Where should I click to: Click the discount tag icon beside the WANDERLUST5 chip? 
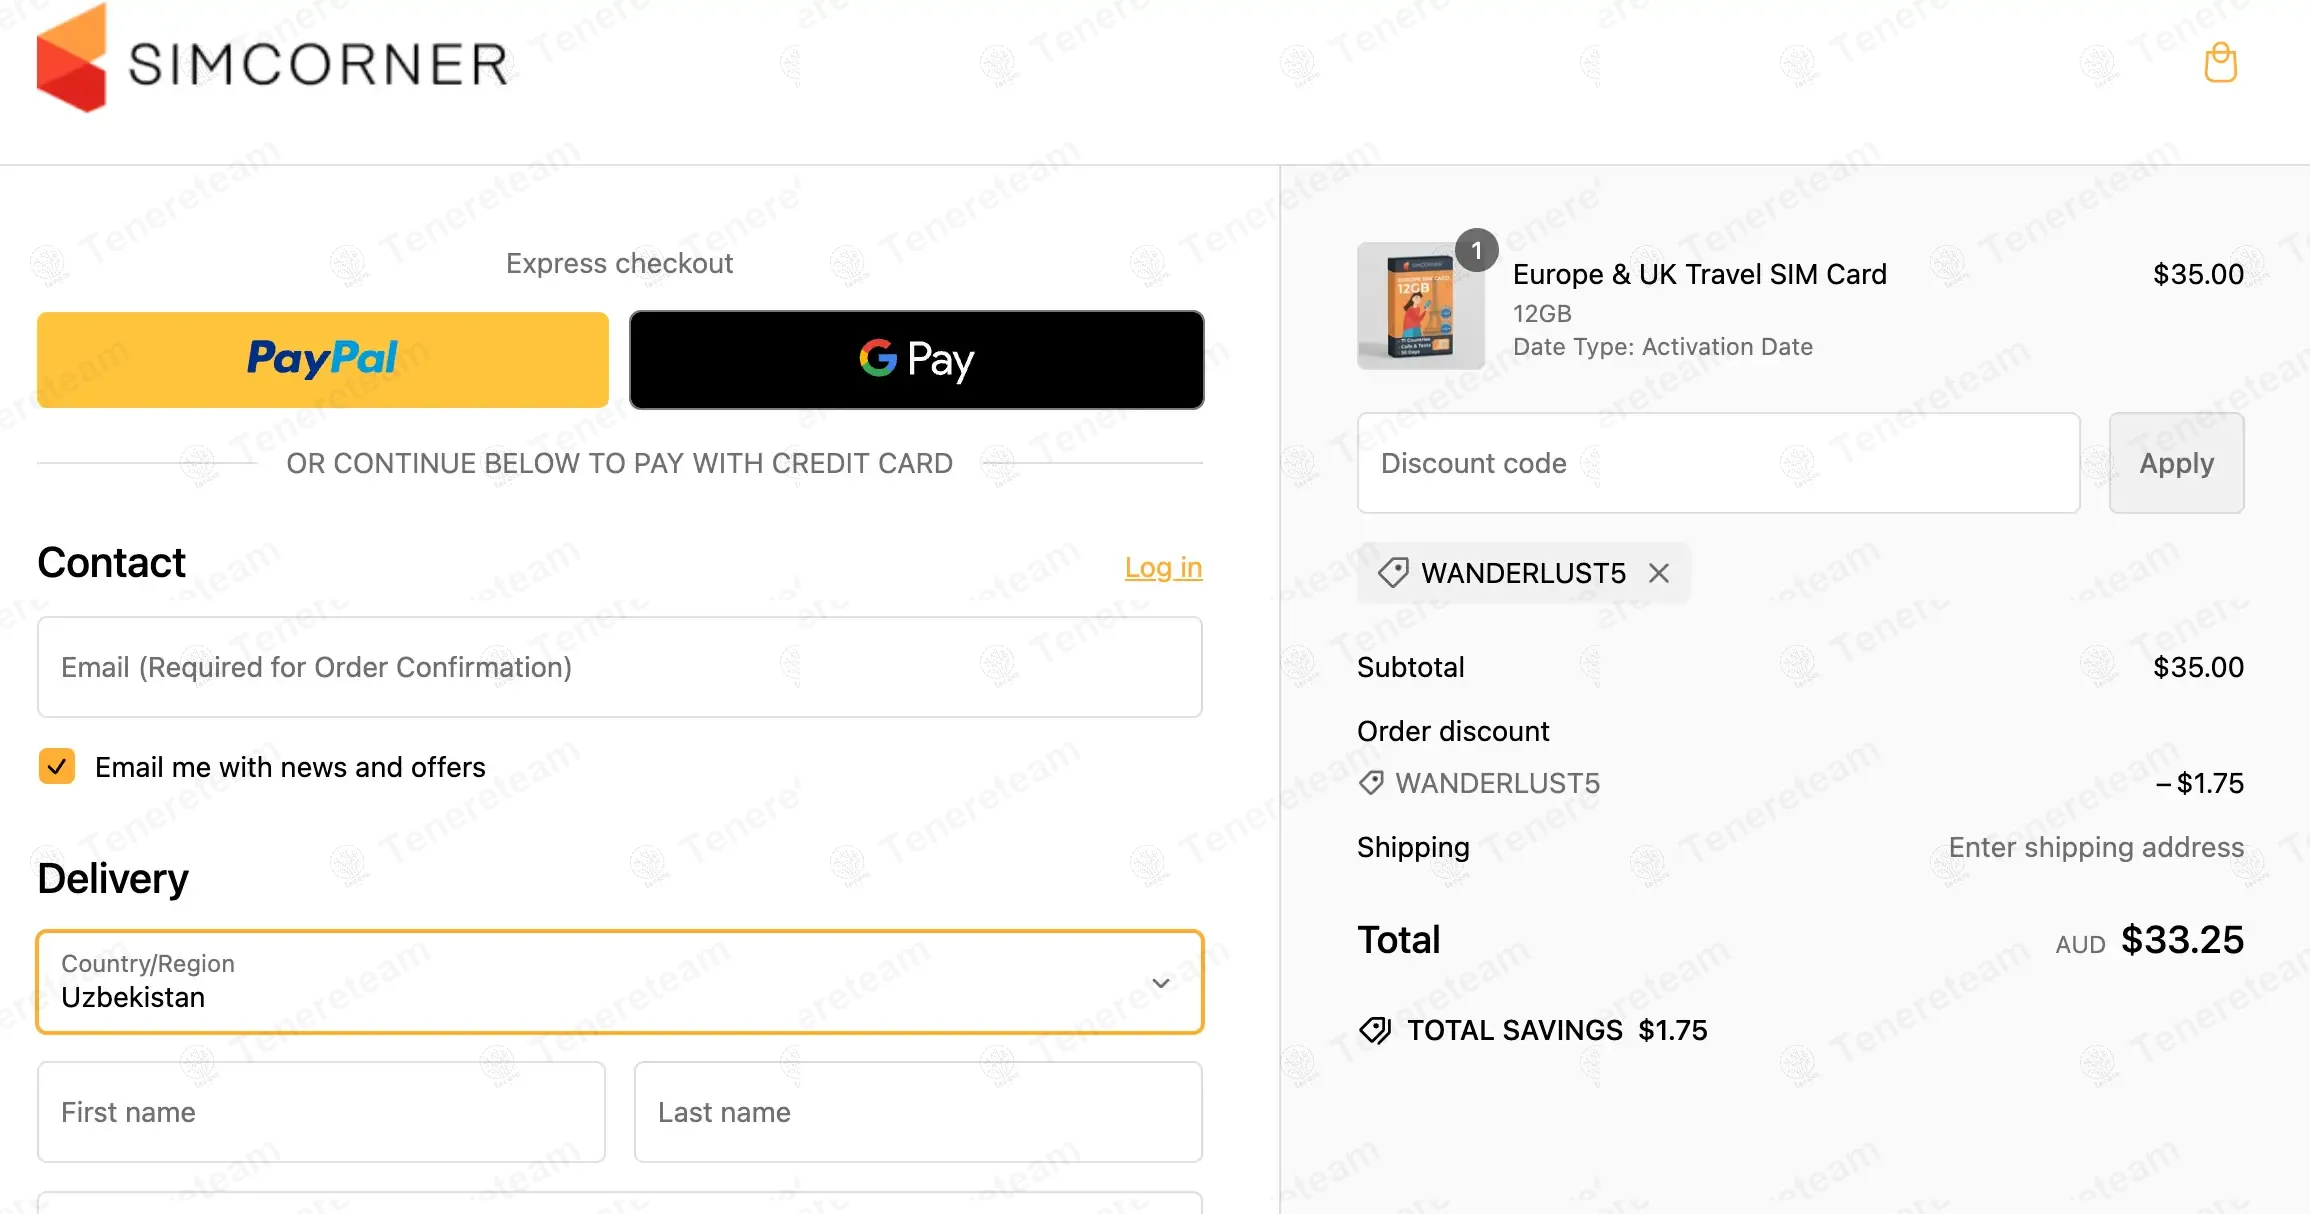point(1393,573)
